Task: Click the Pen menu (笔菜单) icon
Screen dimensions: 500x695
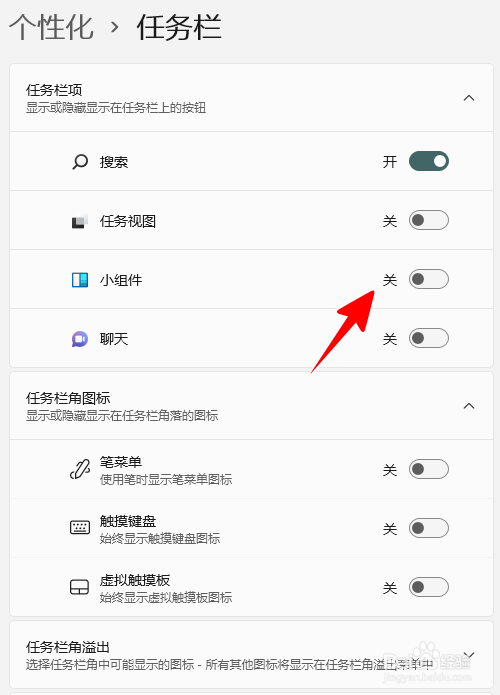Action: coord(80,469)
